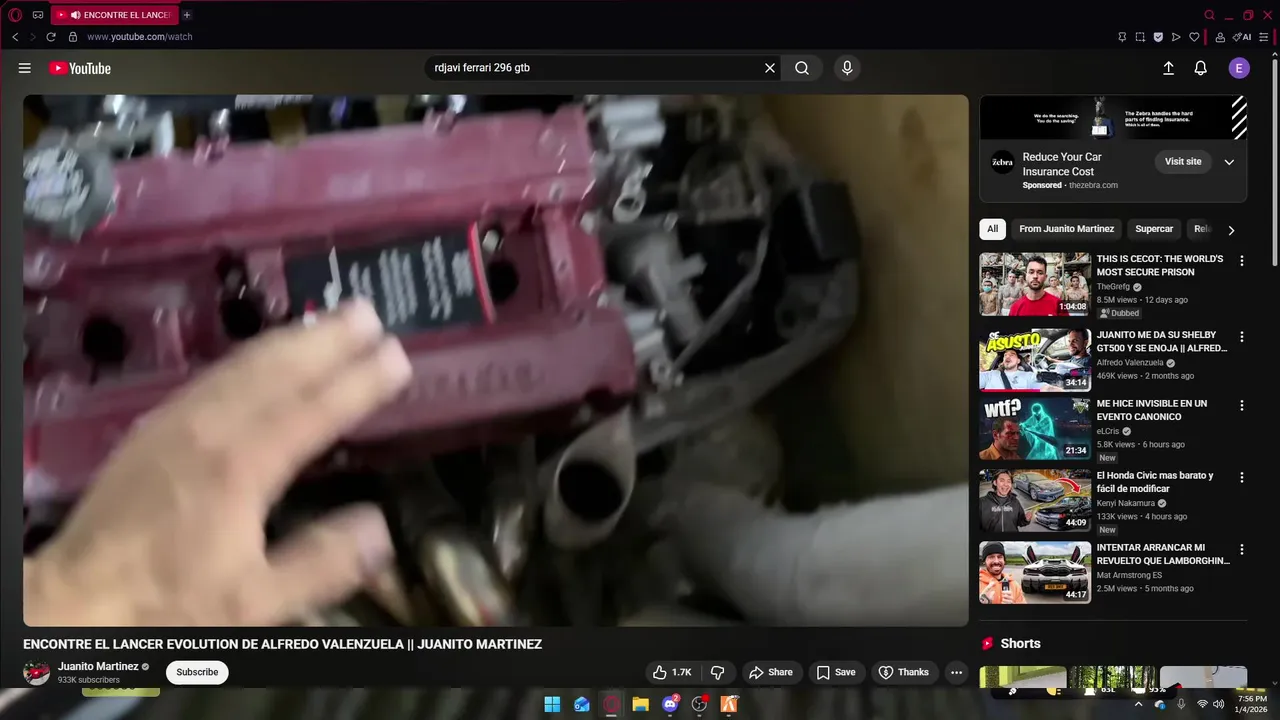Reload the current page
The width and height of the screenshot is (1280, 720).
point(51,37)
